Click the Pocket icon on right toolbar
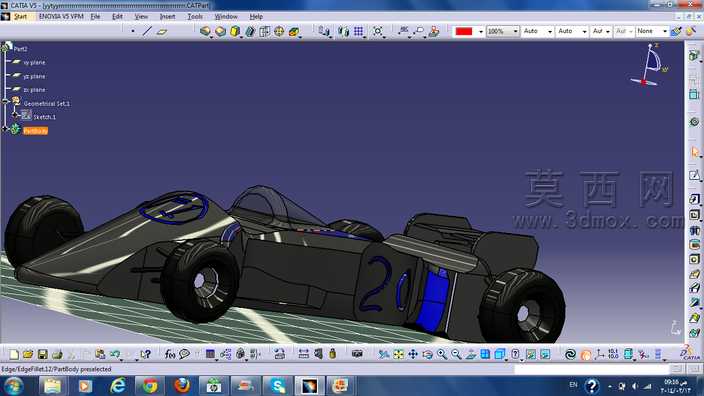 click(x=694, y=215)
